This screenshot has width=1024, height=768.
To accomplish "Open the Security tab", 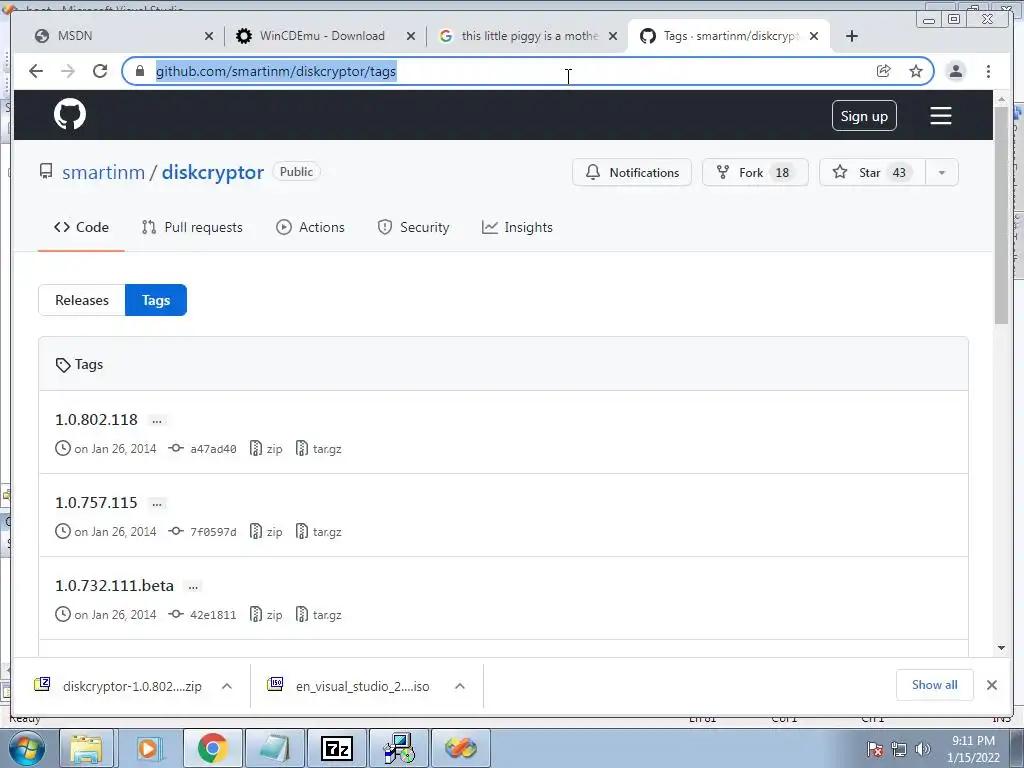I will pos(413,227).
